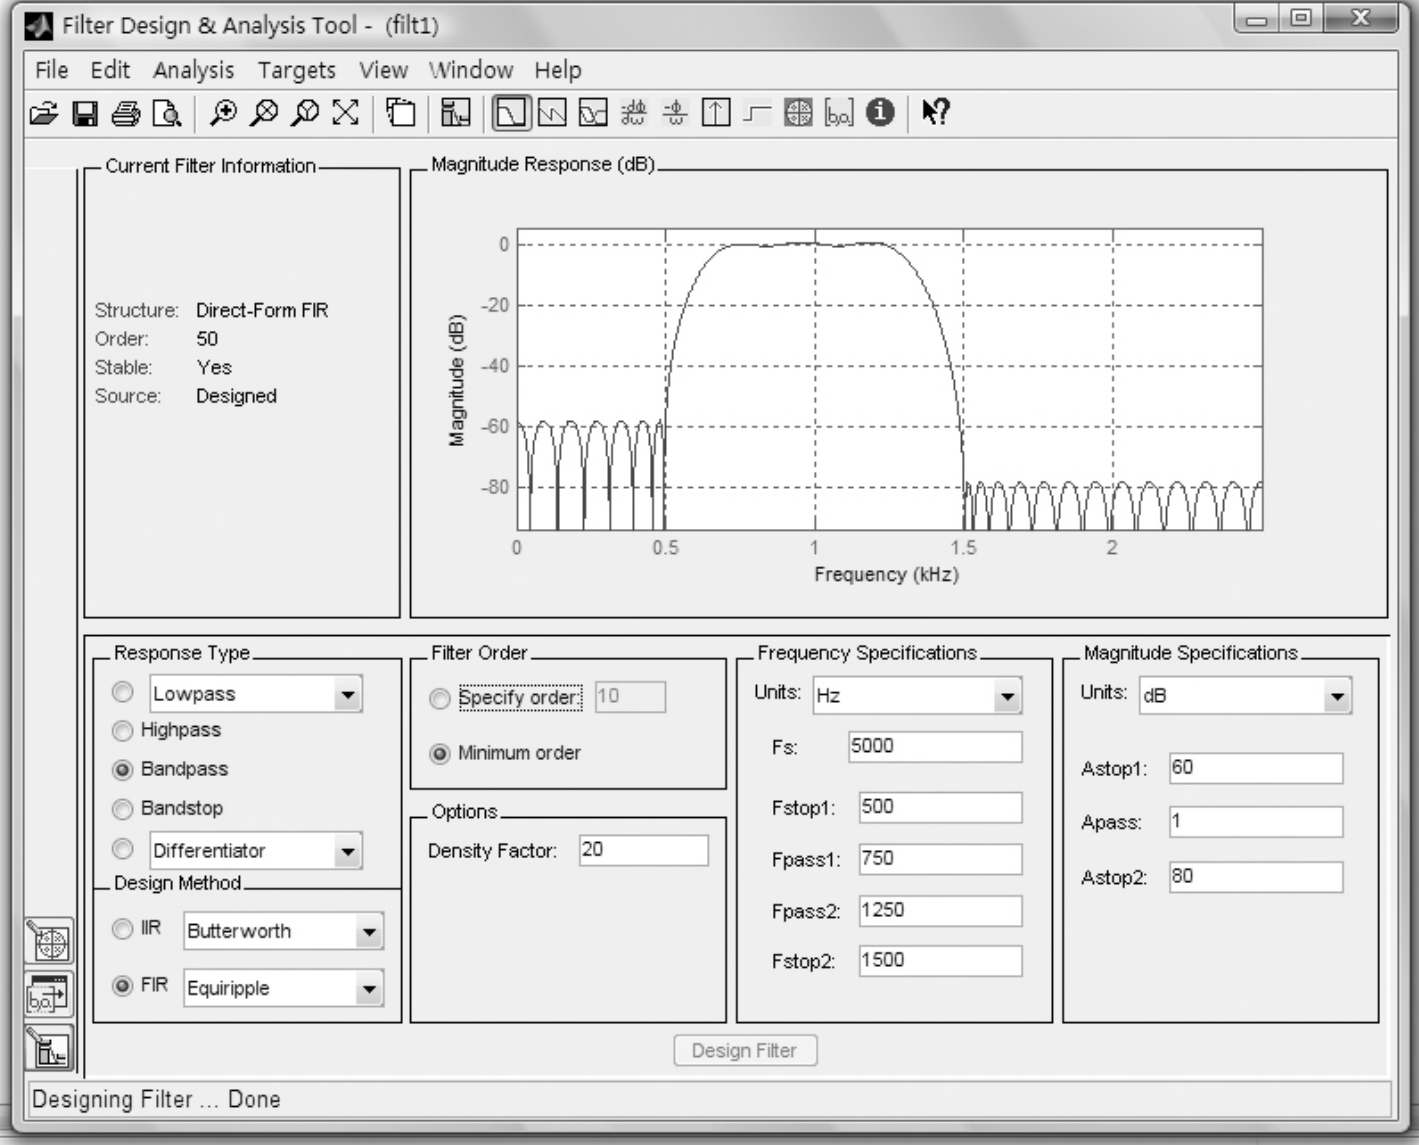
Task: Click the Print icon in toolbar
Action: pos(126,113)
